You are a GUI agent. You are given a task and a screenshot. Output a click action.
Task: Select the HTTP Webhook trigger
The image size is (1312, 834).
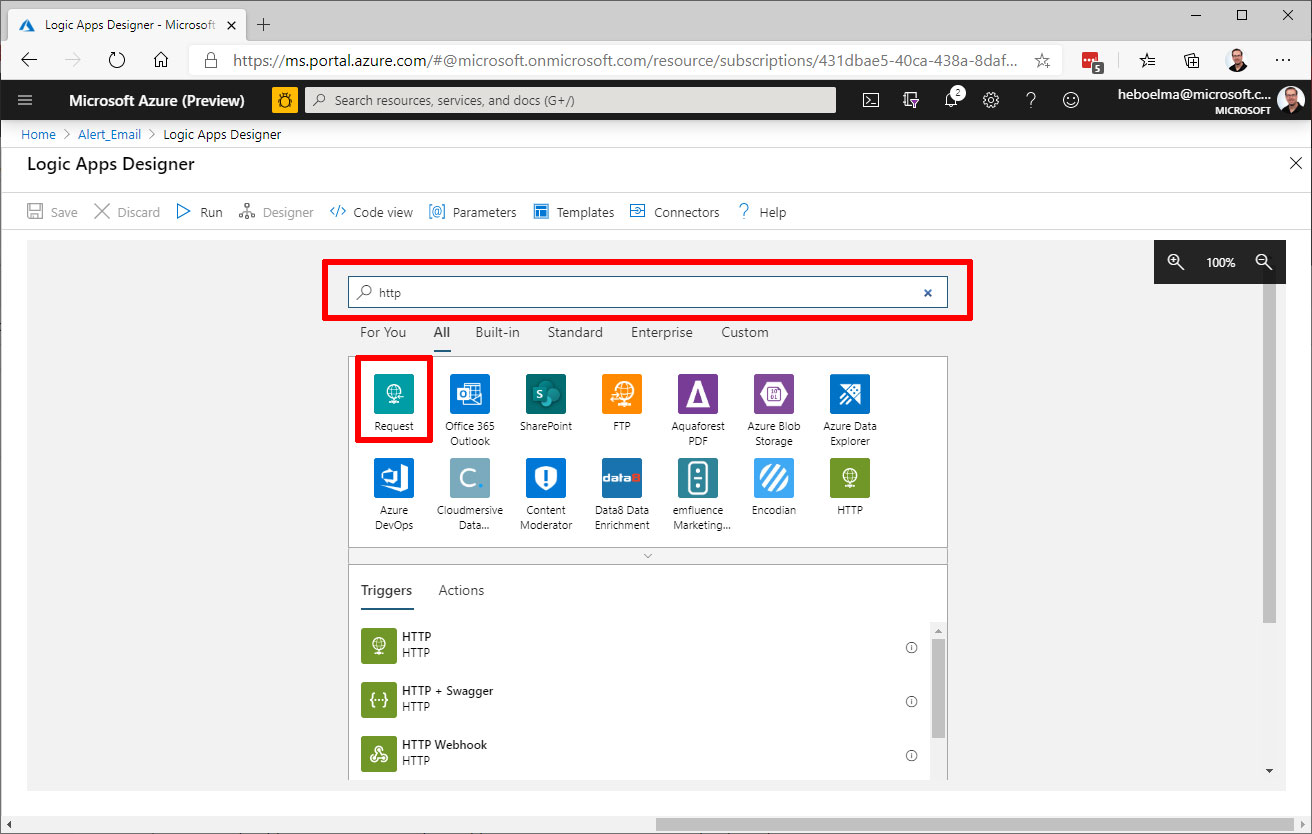click(639, 753)
